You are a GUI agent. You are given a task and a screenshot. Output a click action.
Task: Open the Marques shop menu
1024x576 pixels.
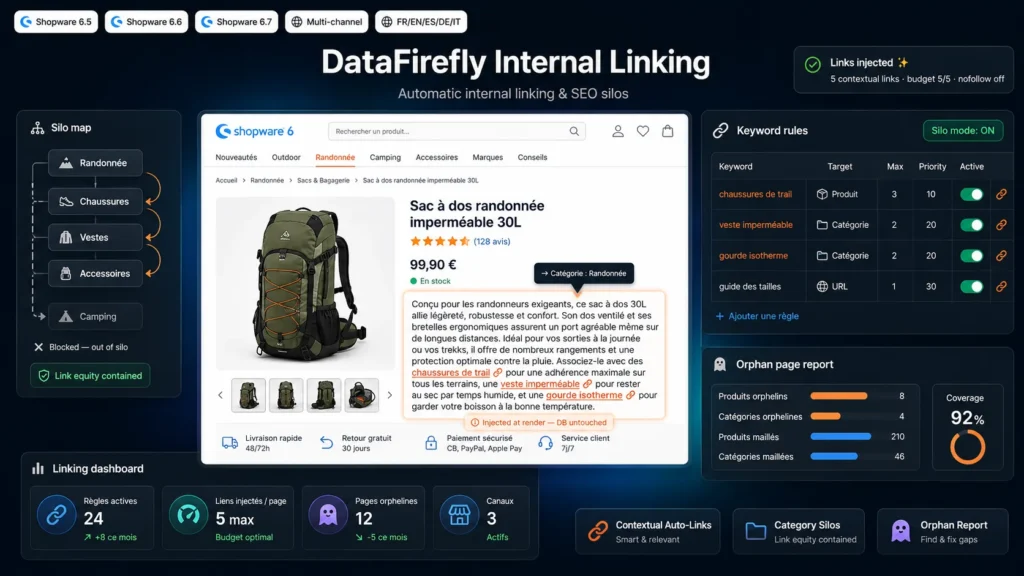pos(488,157)
